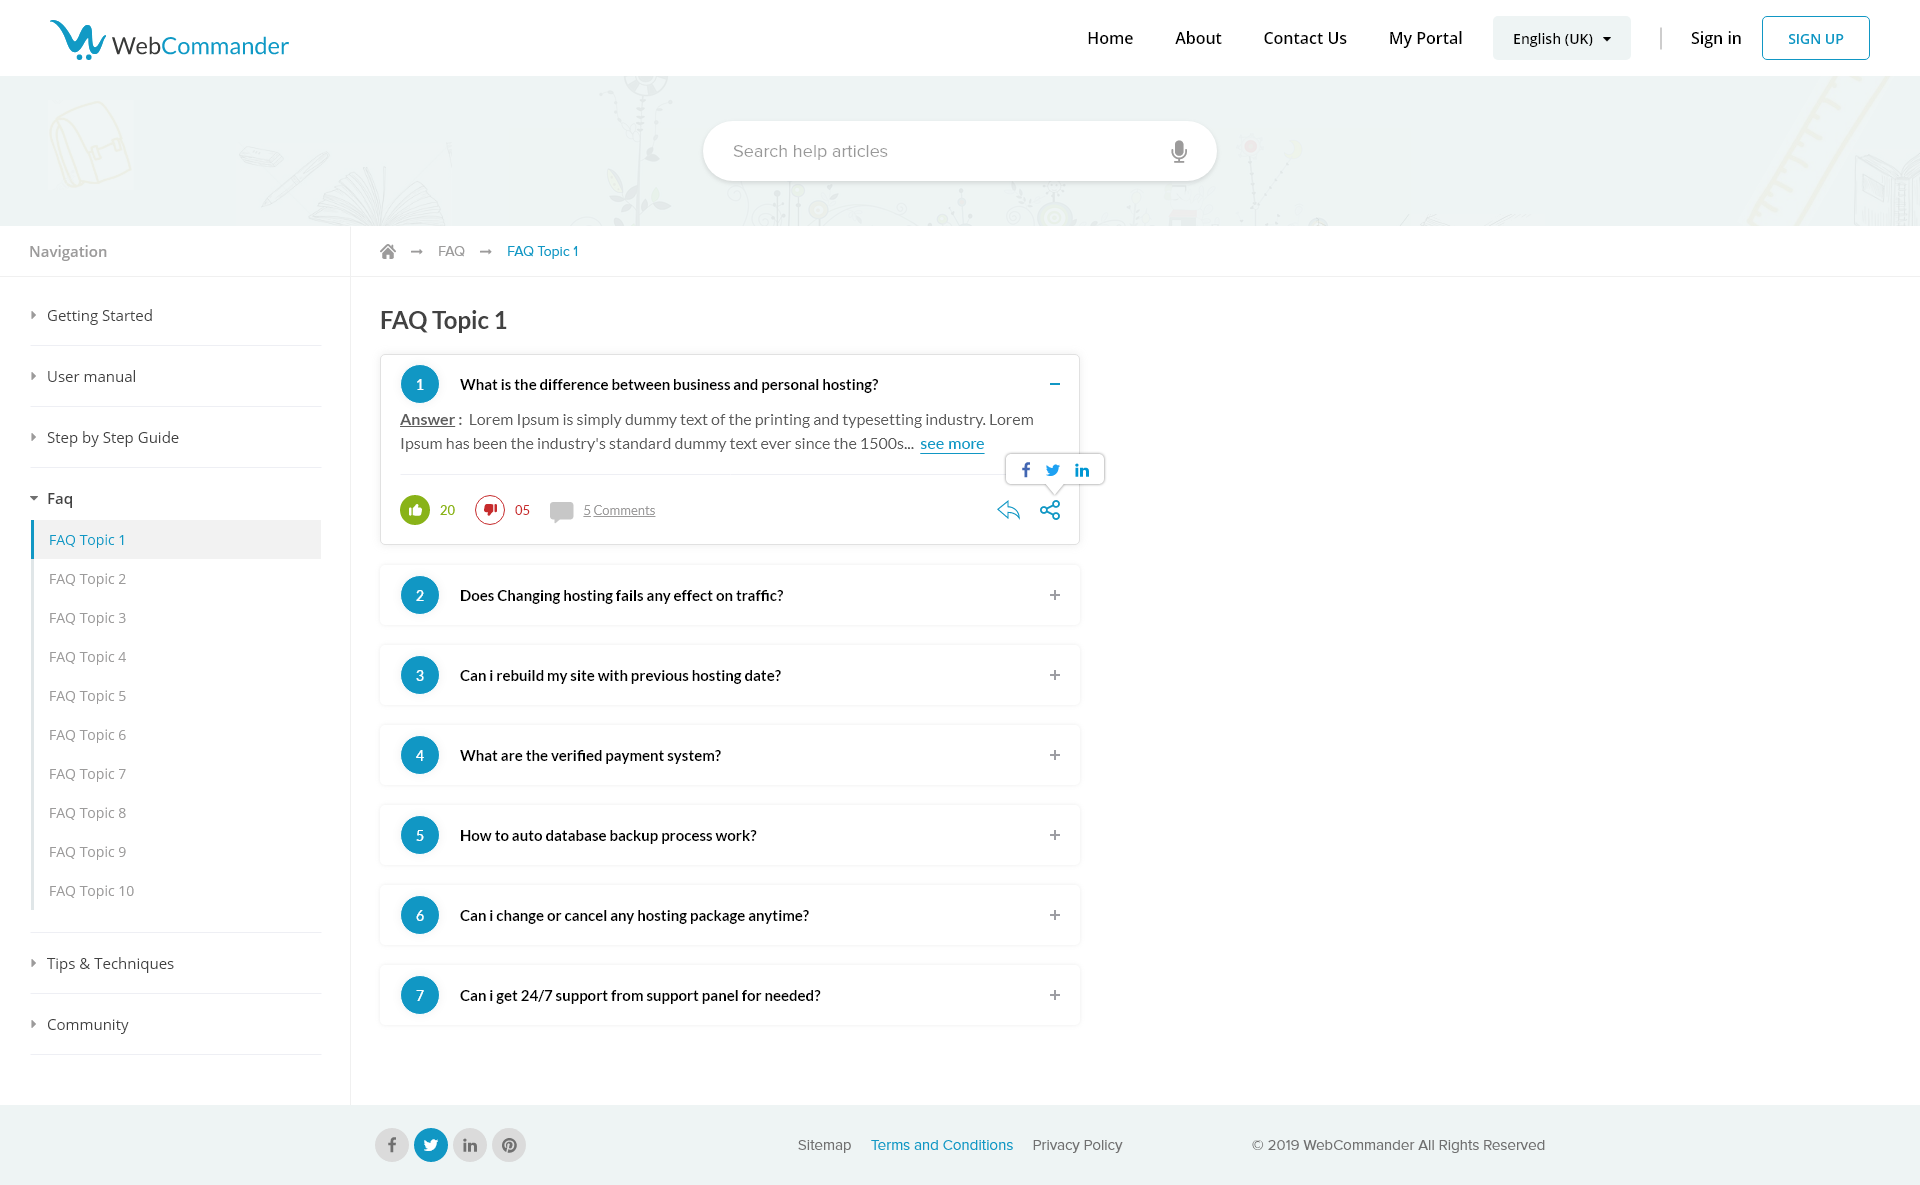The image size is (1920, 1185).
Task: Expand Getting Started navigation section
Action: (x=99, y=315)
